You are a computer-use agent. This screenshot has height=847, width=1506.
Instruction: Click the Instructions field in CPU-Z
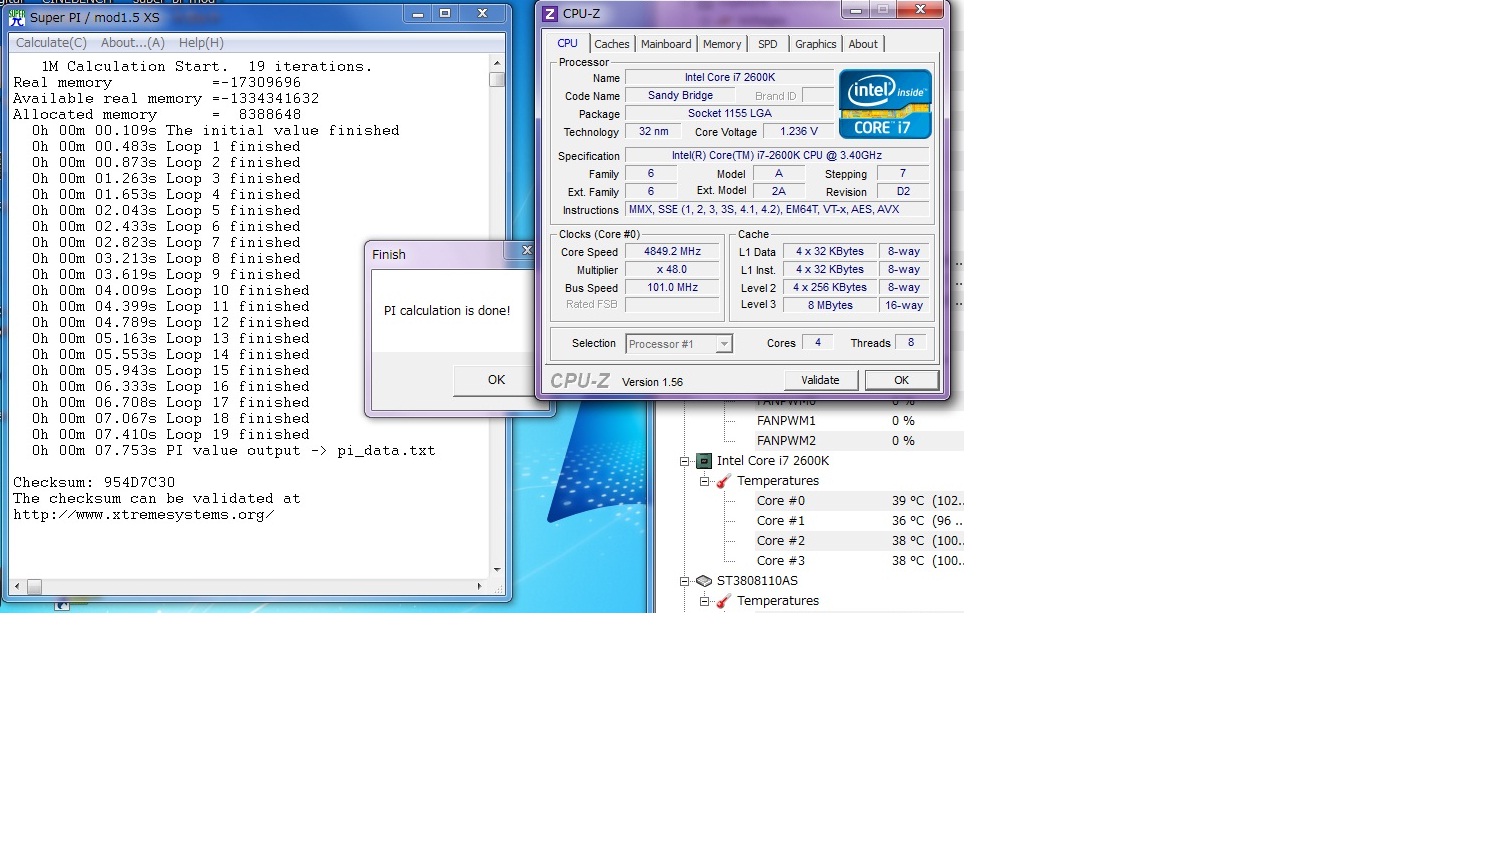point(777,210)
